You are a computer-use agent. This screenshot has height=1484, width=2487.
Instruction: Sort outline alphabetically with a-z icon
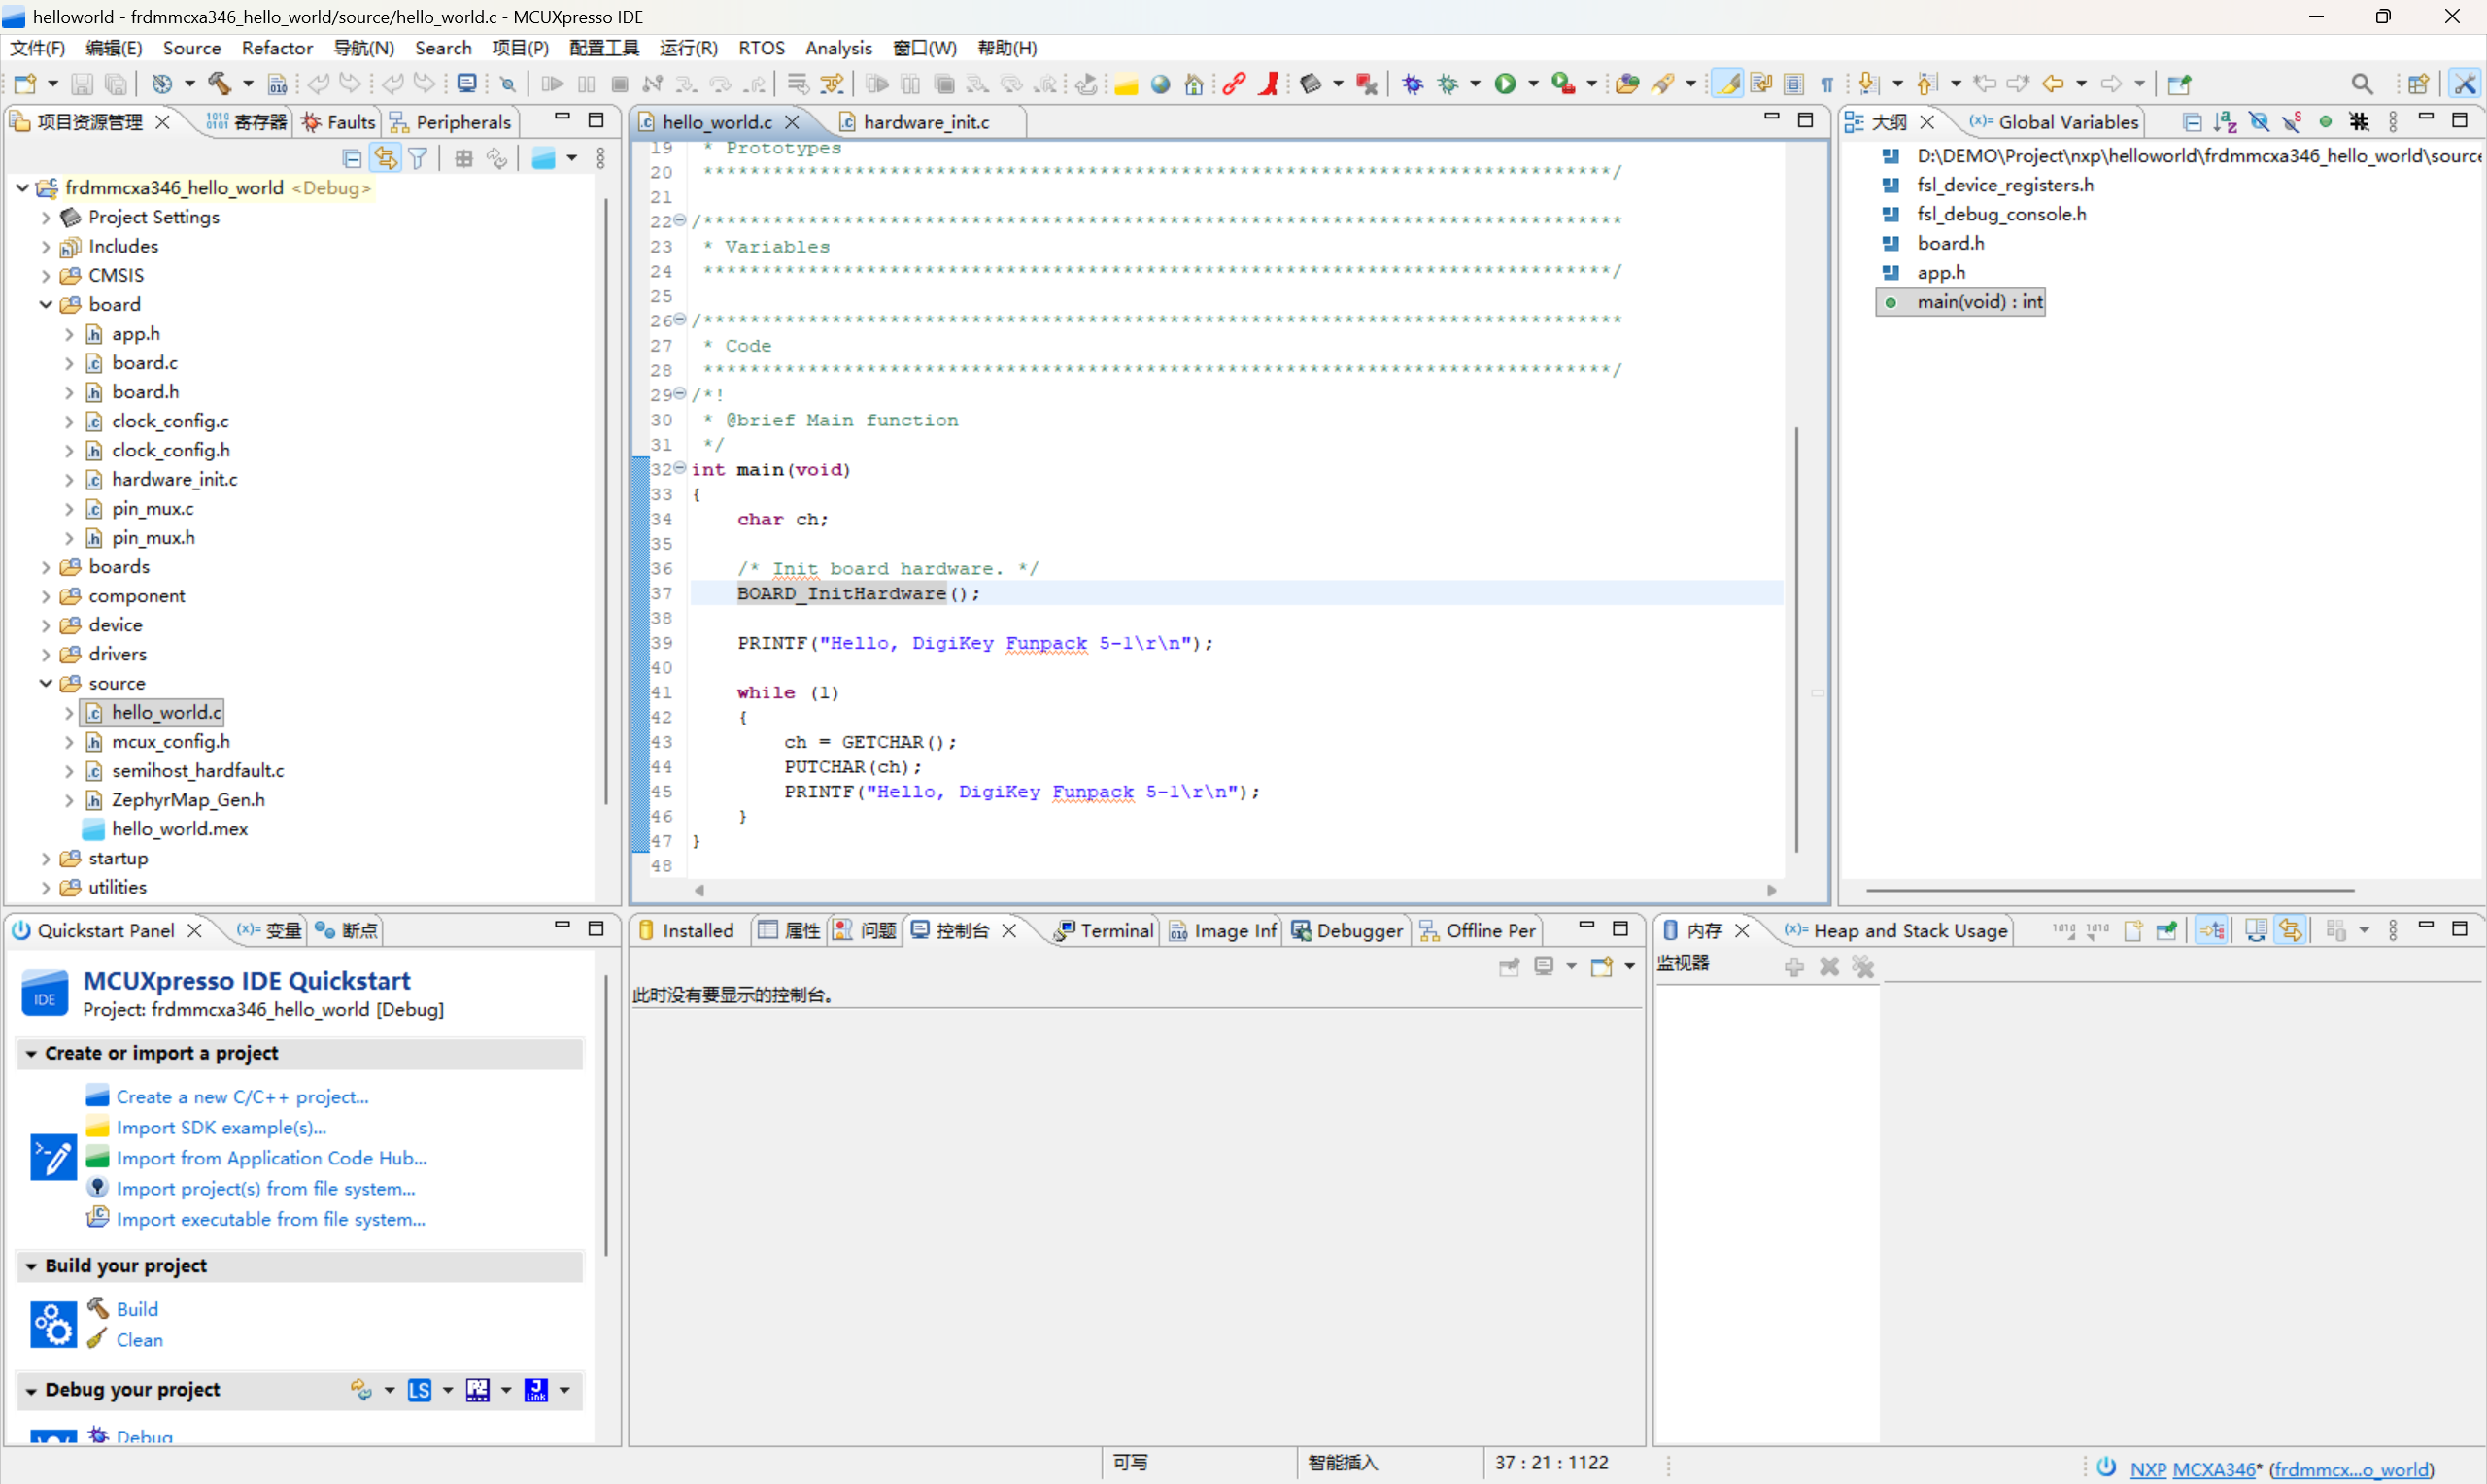coord(2225,122)
